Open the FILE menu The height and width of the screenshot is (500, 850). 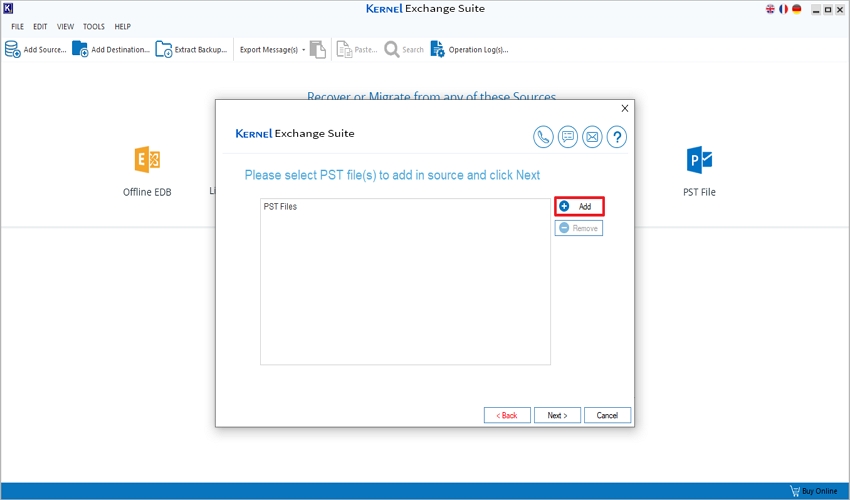(17, 26)
